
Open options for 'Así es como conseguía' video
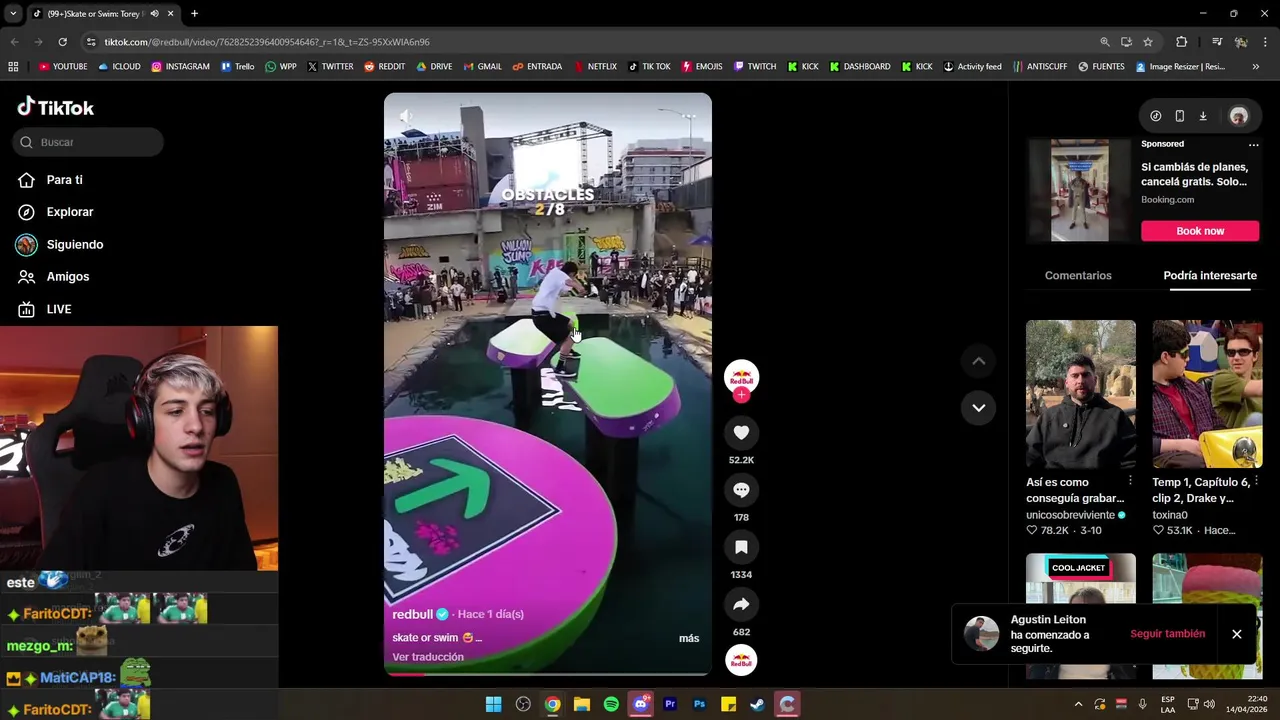pyautogui.click(x=1130, y=482)
